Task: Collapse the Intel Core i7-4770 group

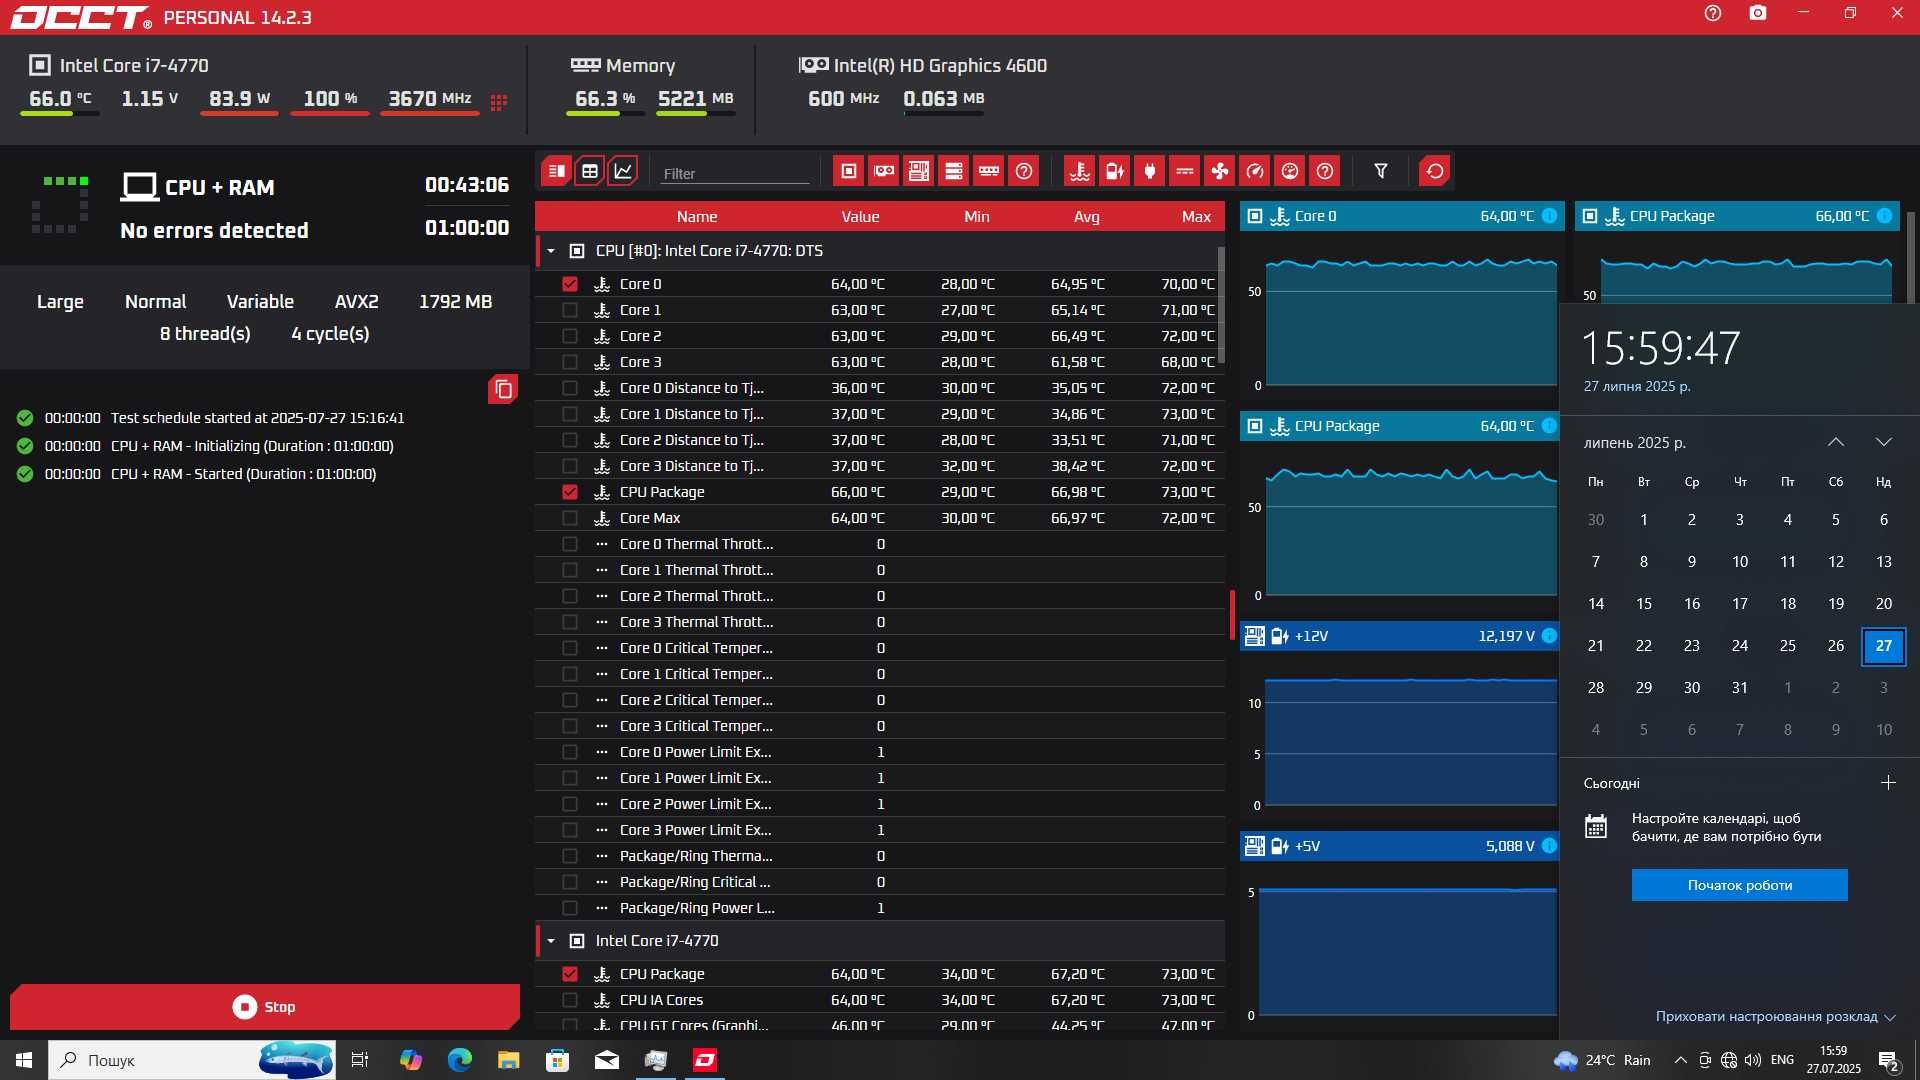Action: (x=551, y=941)
